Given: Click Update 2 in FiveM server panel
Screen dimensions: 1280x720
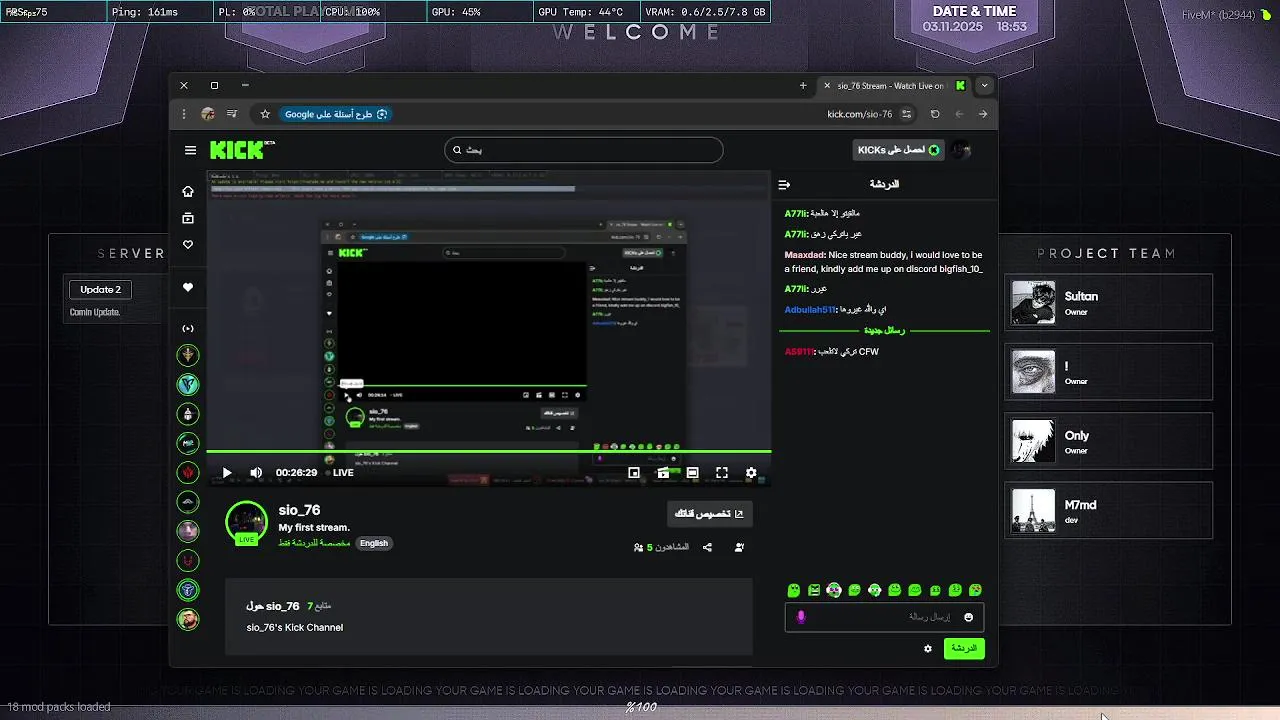Looking at the screenshot, I should click(100, 289).
